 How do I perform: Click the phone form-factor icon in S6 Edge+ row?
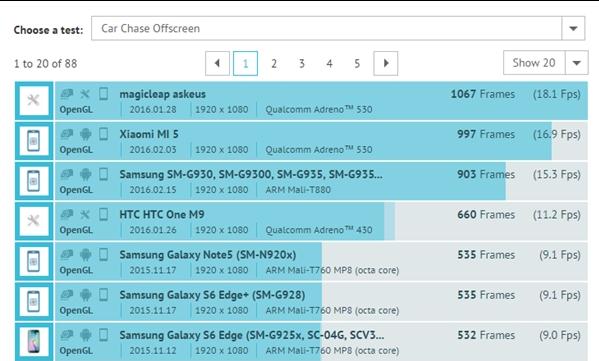coord(103,294)
